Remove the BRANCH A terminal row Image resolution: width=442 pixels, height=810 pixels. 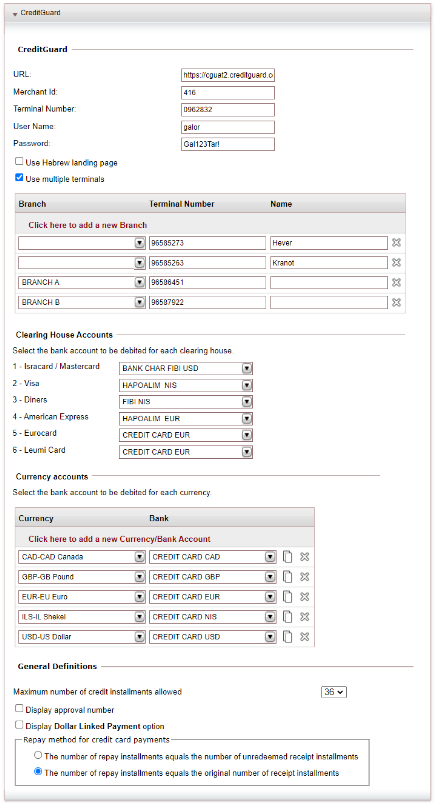click(x=396, y=283)
